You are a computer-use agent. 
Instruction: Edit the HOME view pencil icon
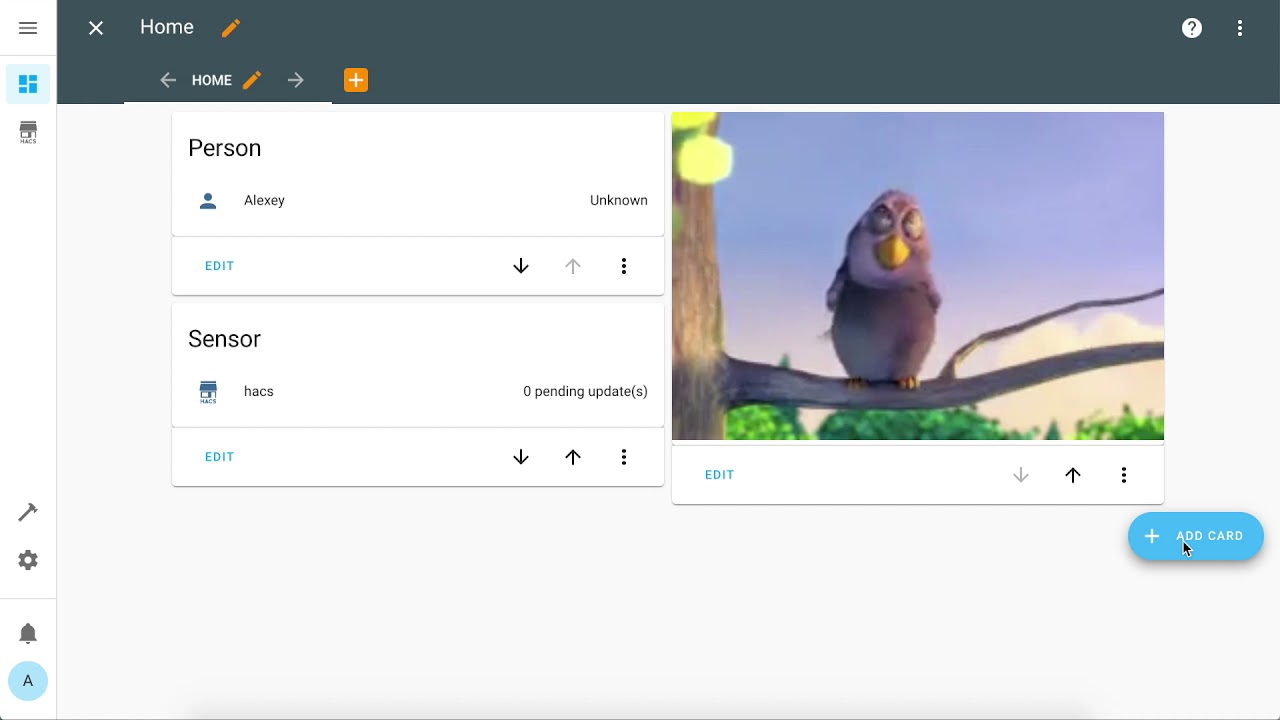pos(252,80)
